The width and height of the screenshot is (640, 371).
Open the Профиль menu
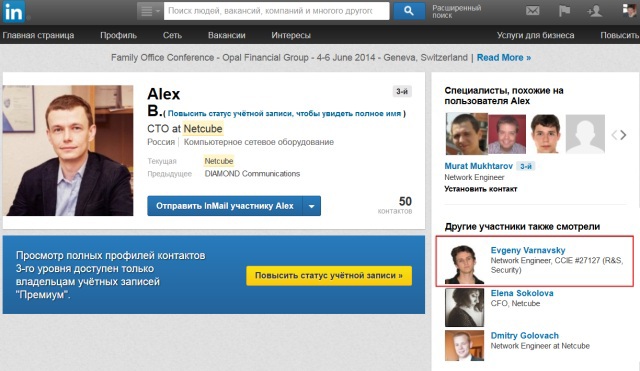point(118,36)
